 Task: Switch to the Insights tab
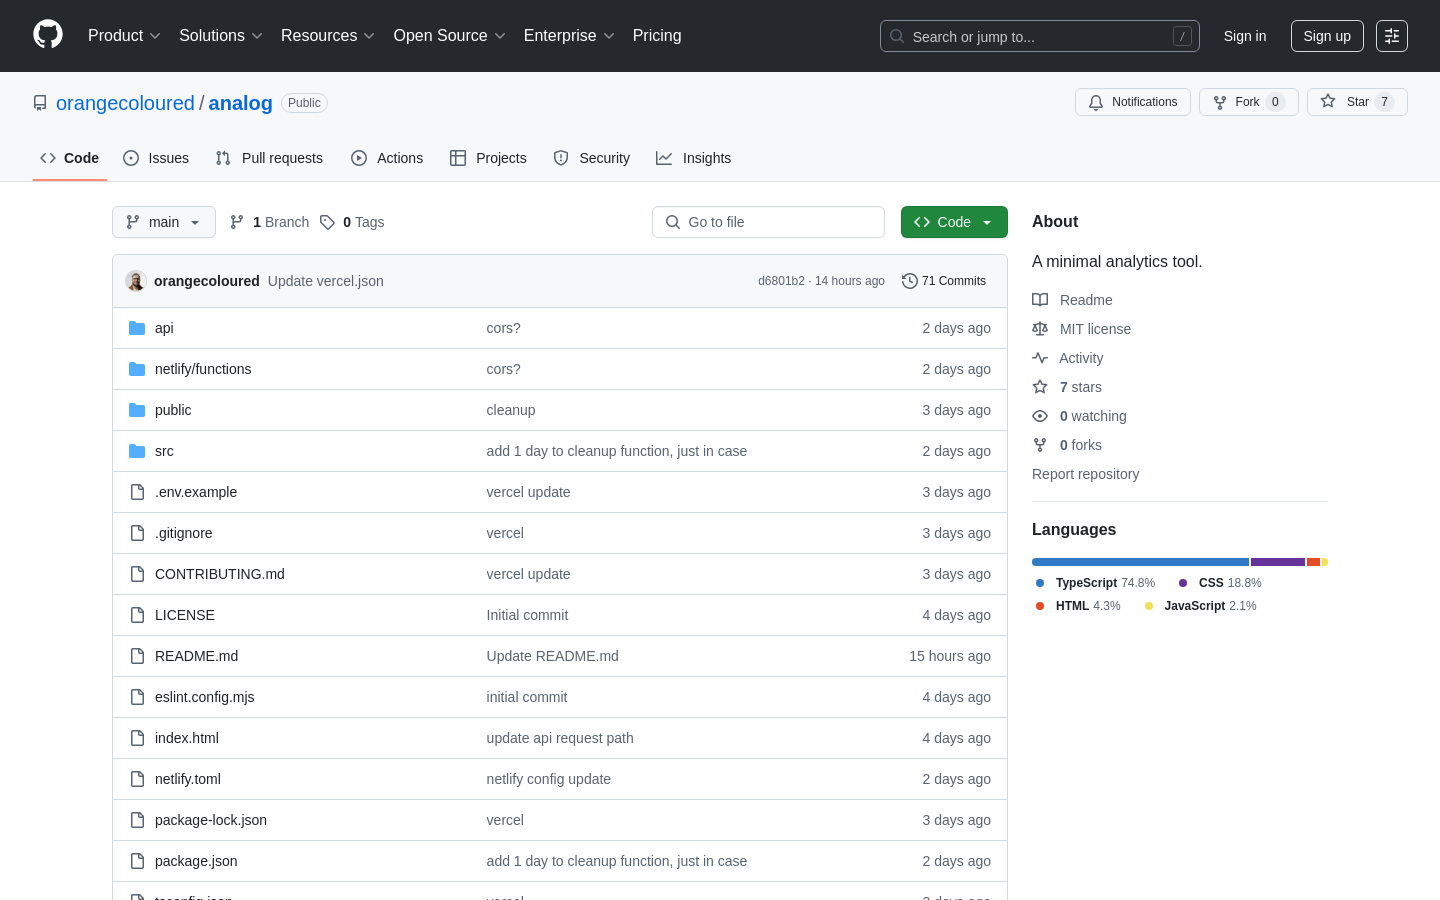(x=694, y=158)
